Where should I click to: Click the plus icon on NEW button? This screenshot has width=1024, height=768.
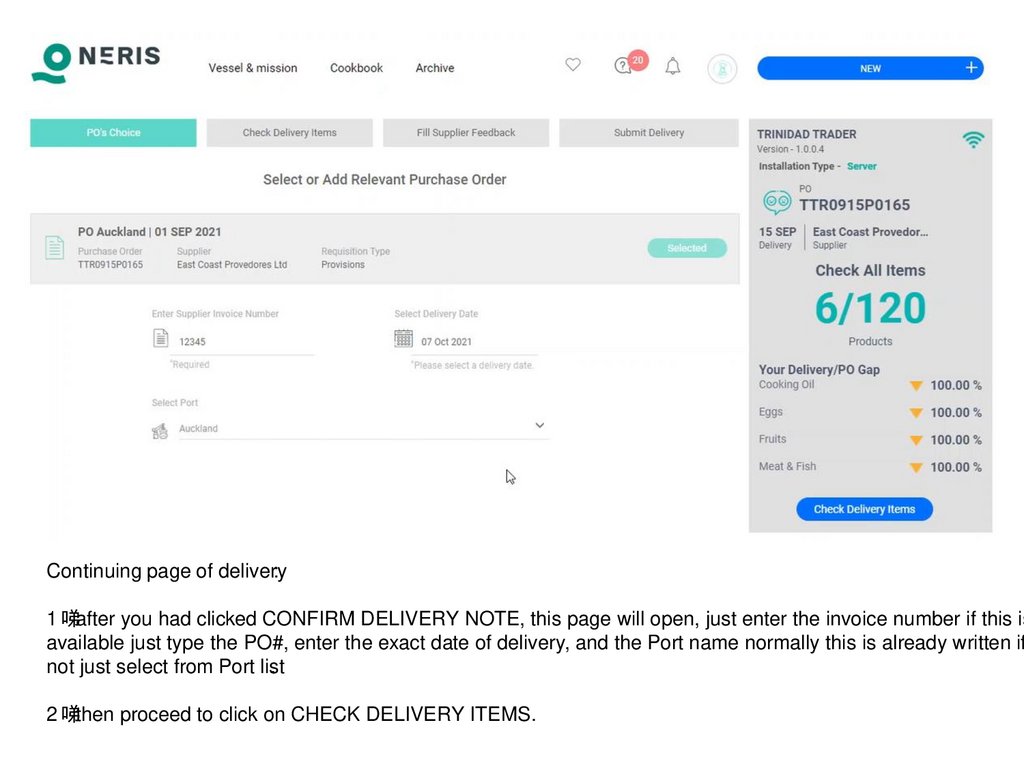pyautogui.click(x=971, y=68)
